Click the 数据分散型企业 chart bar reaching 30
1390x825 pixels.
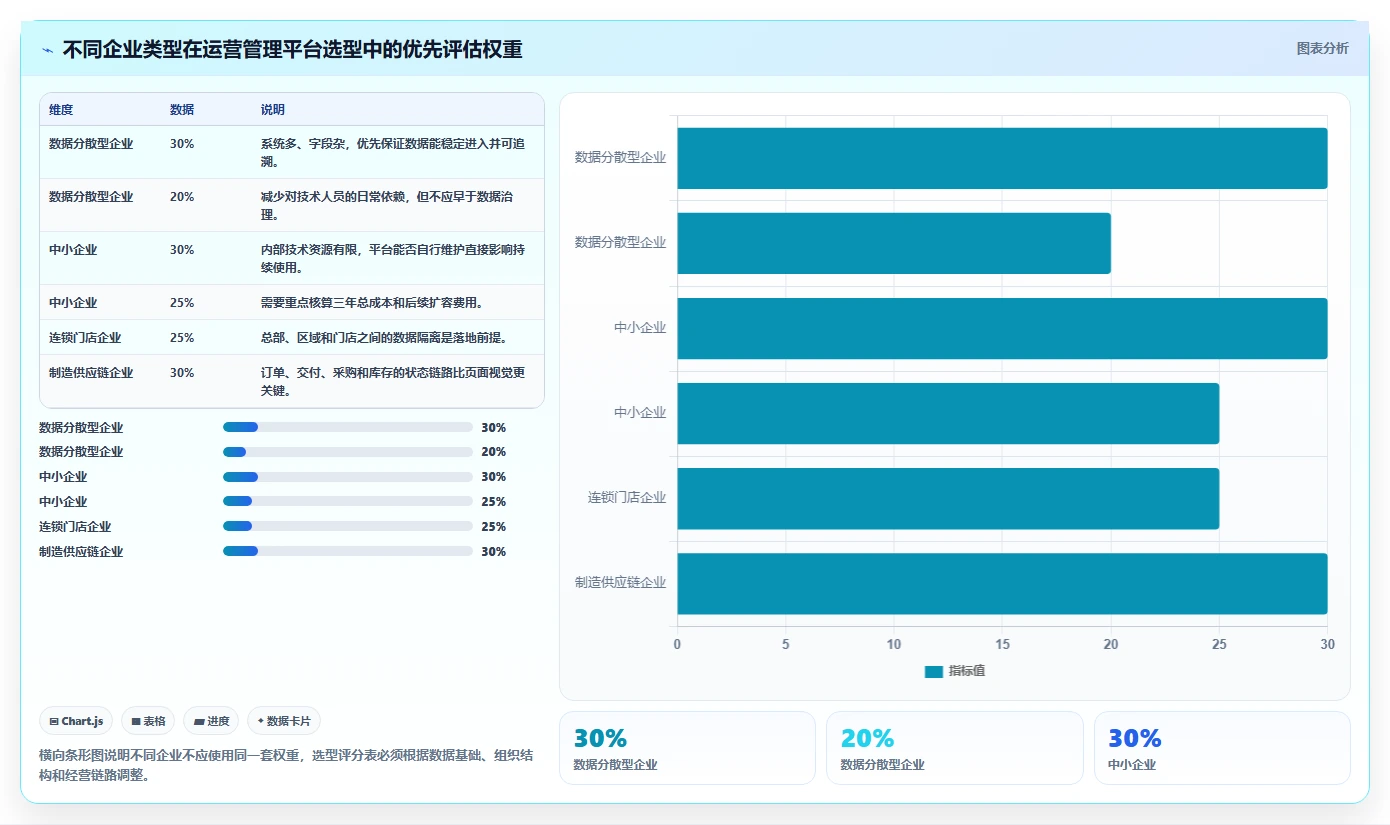[x=1002, y=158]
